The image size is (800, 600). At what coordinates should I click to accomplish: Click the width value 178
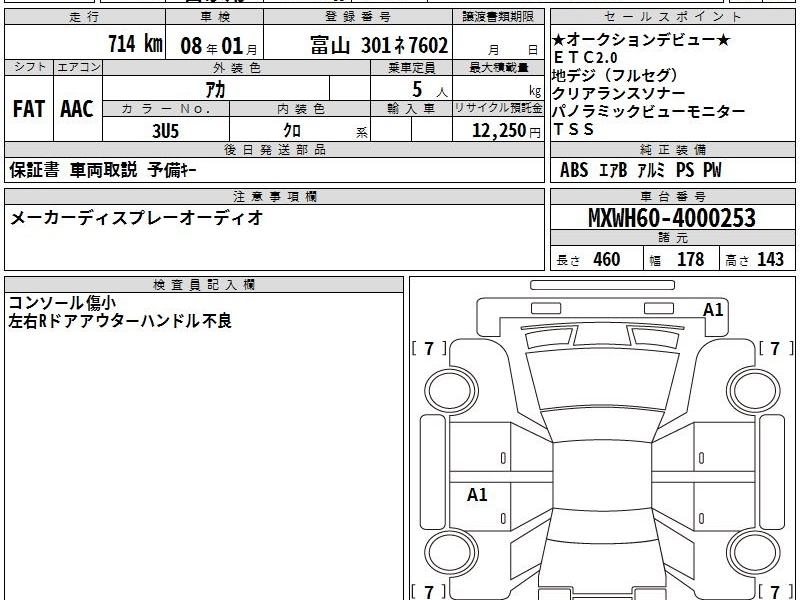pos(690,259)
